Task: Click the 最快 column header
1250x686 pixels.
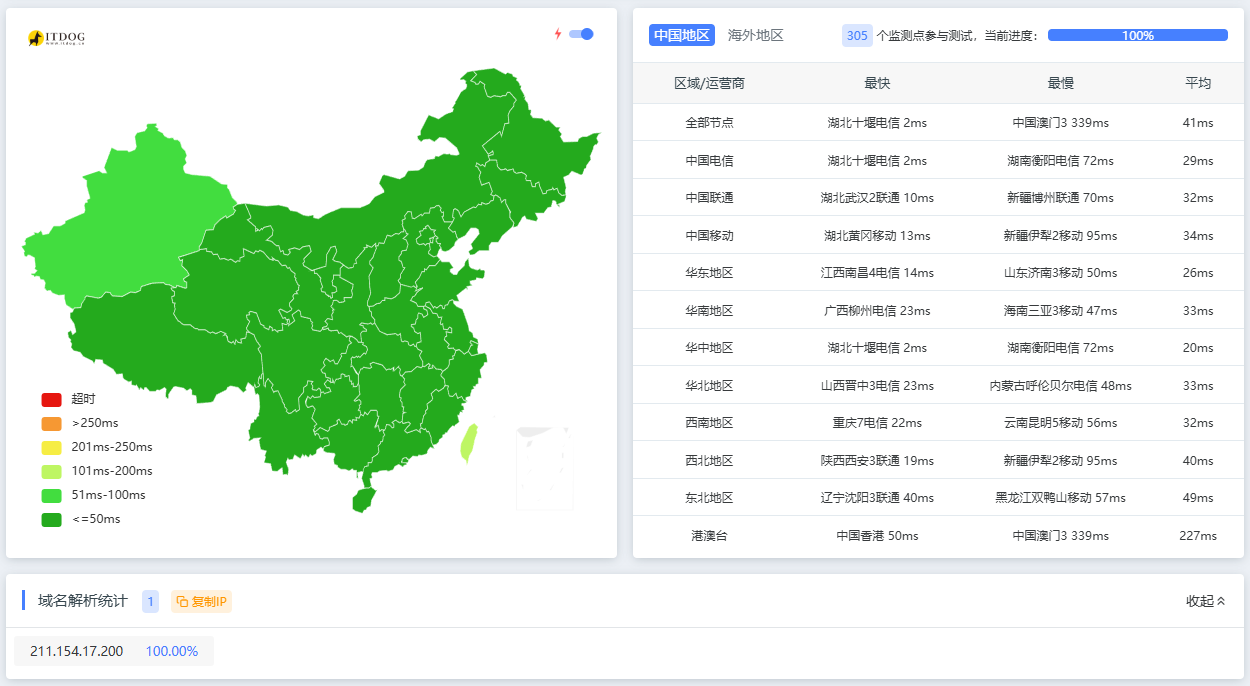Action: 877,83
